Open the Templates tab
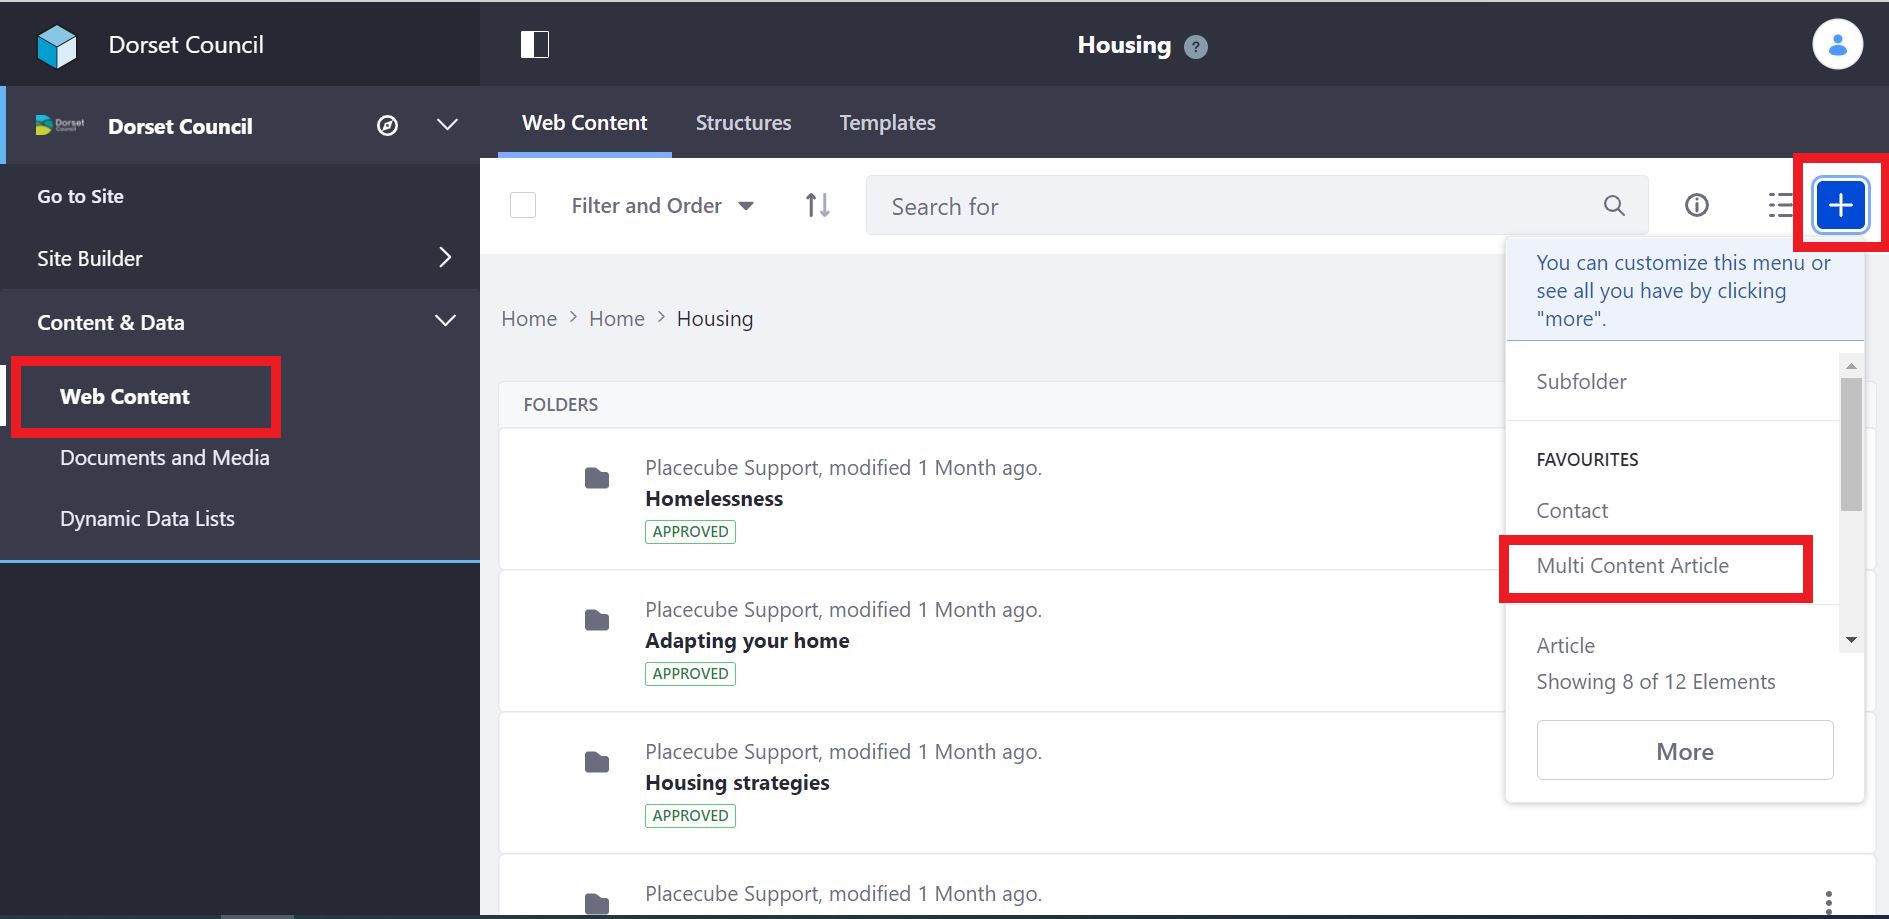This screenshot has width=1889, height=919. click(887, 122)
